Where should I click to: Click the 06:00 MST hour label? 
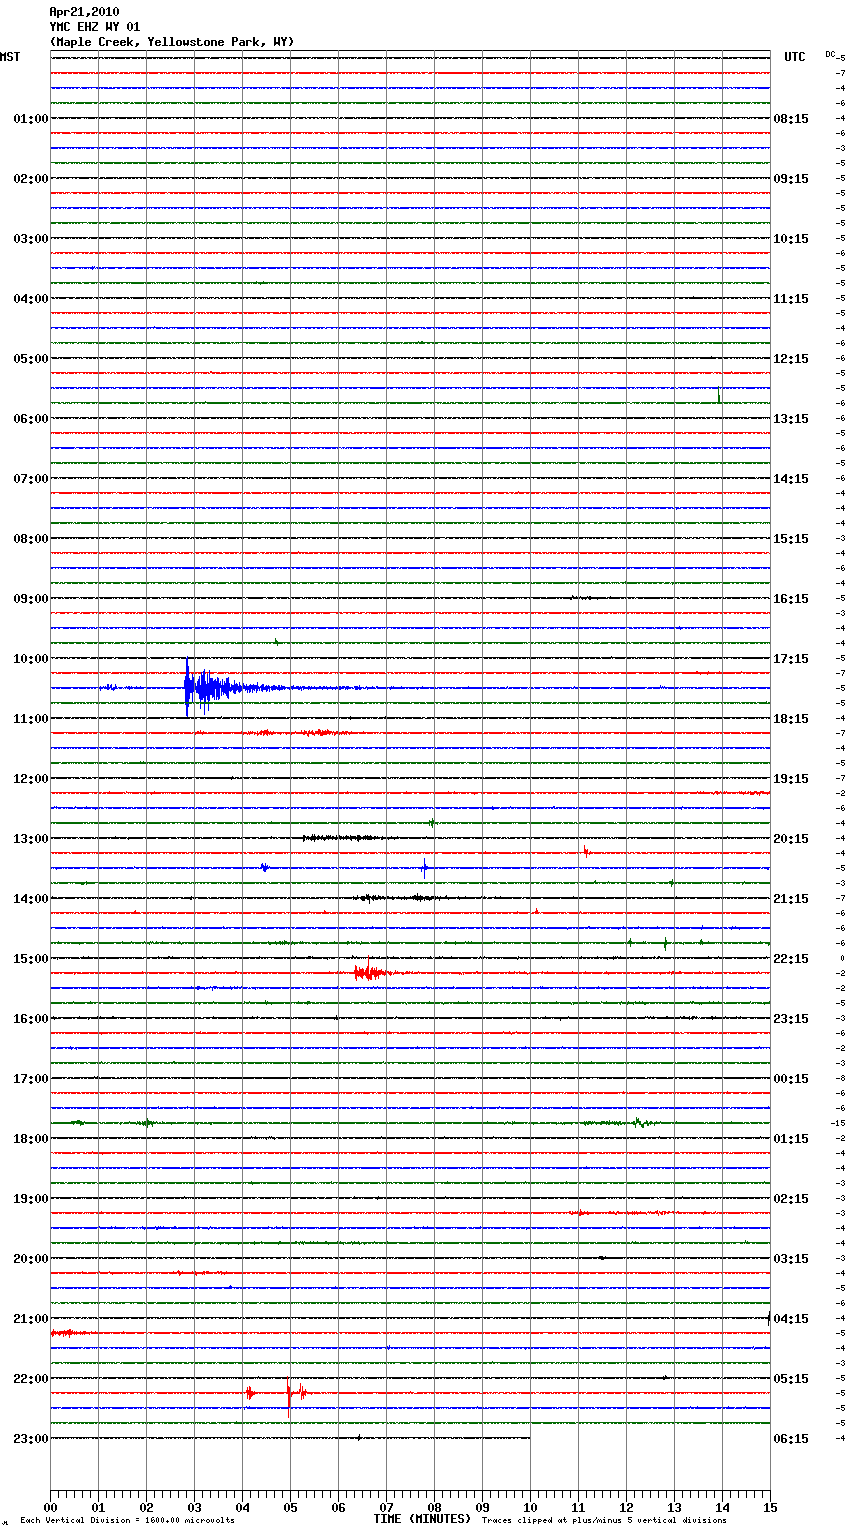click(31, 419)
